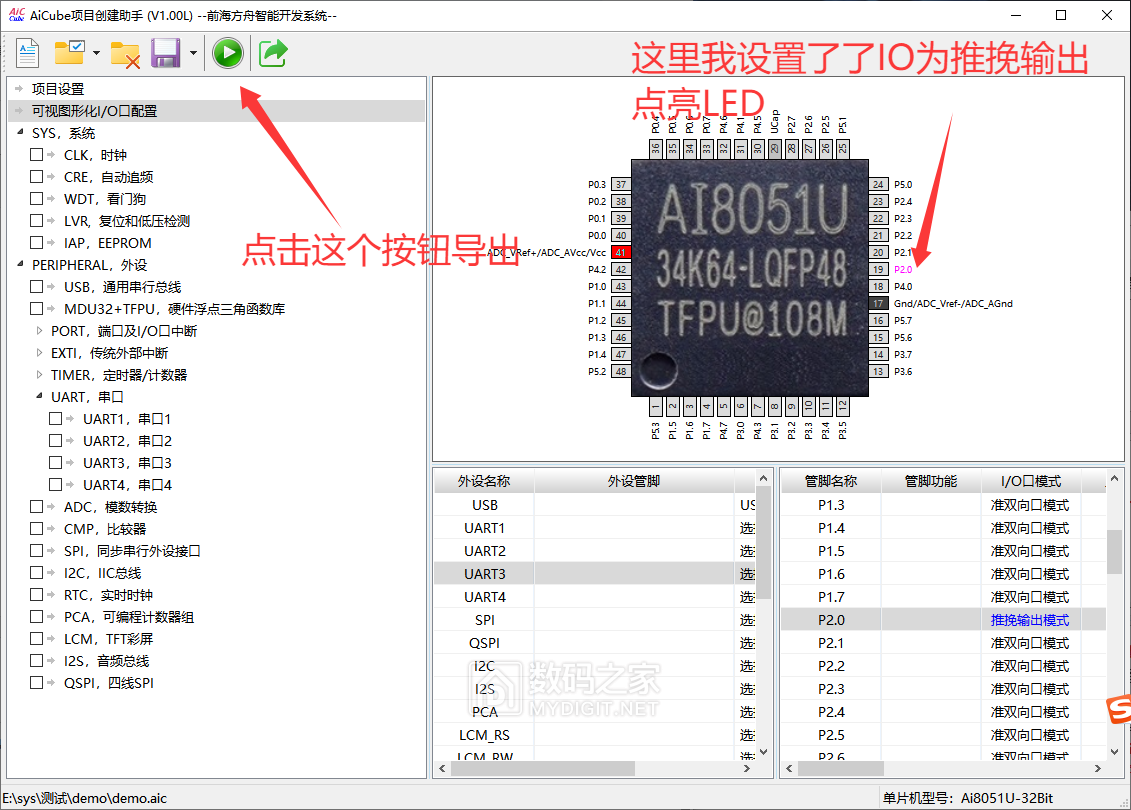Click the open project folder icon
Viewport: 1131px width, 810px height.
tap(69, 53)
